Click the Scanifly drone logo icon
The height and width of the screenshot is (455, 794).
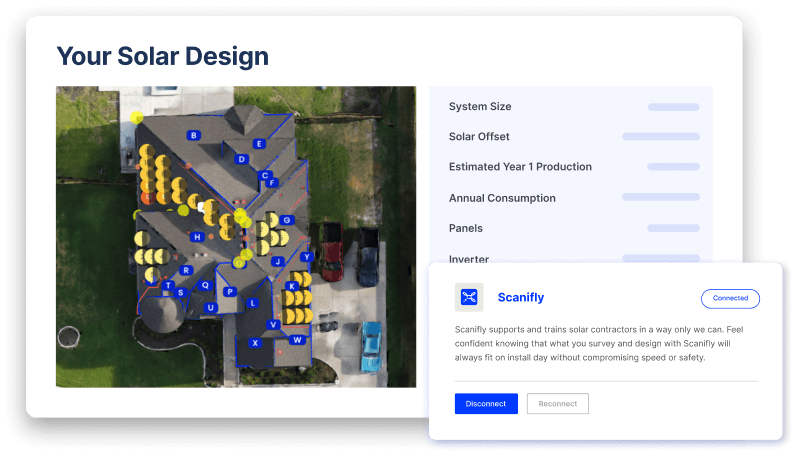coord(469,297)
